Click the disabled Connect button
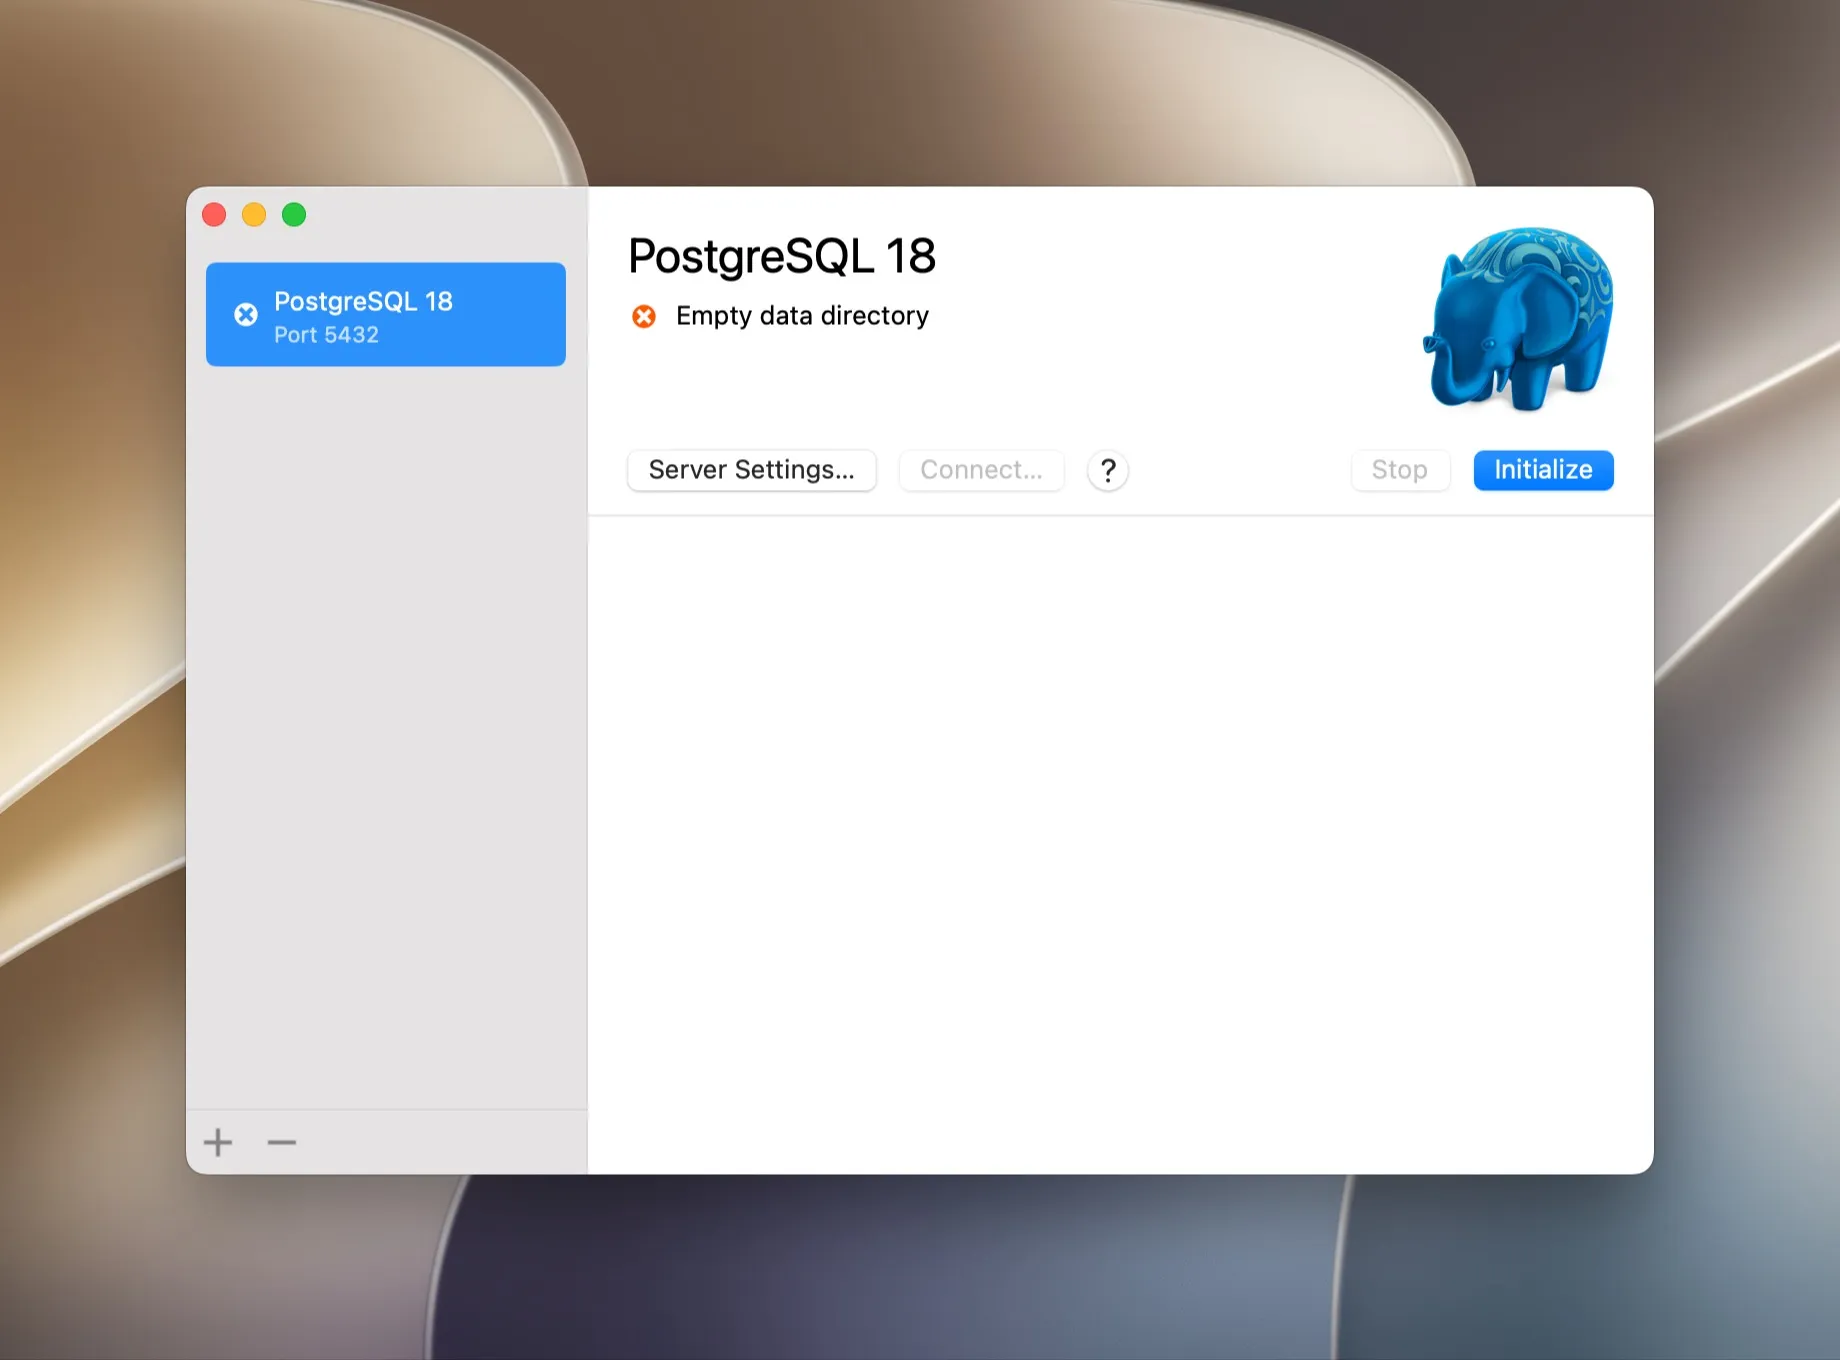1840x1360 pixels. coord(981,470)
